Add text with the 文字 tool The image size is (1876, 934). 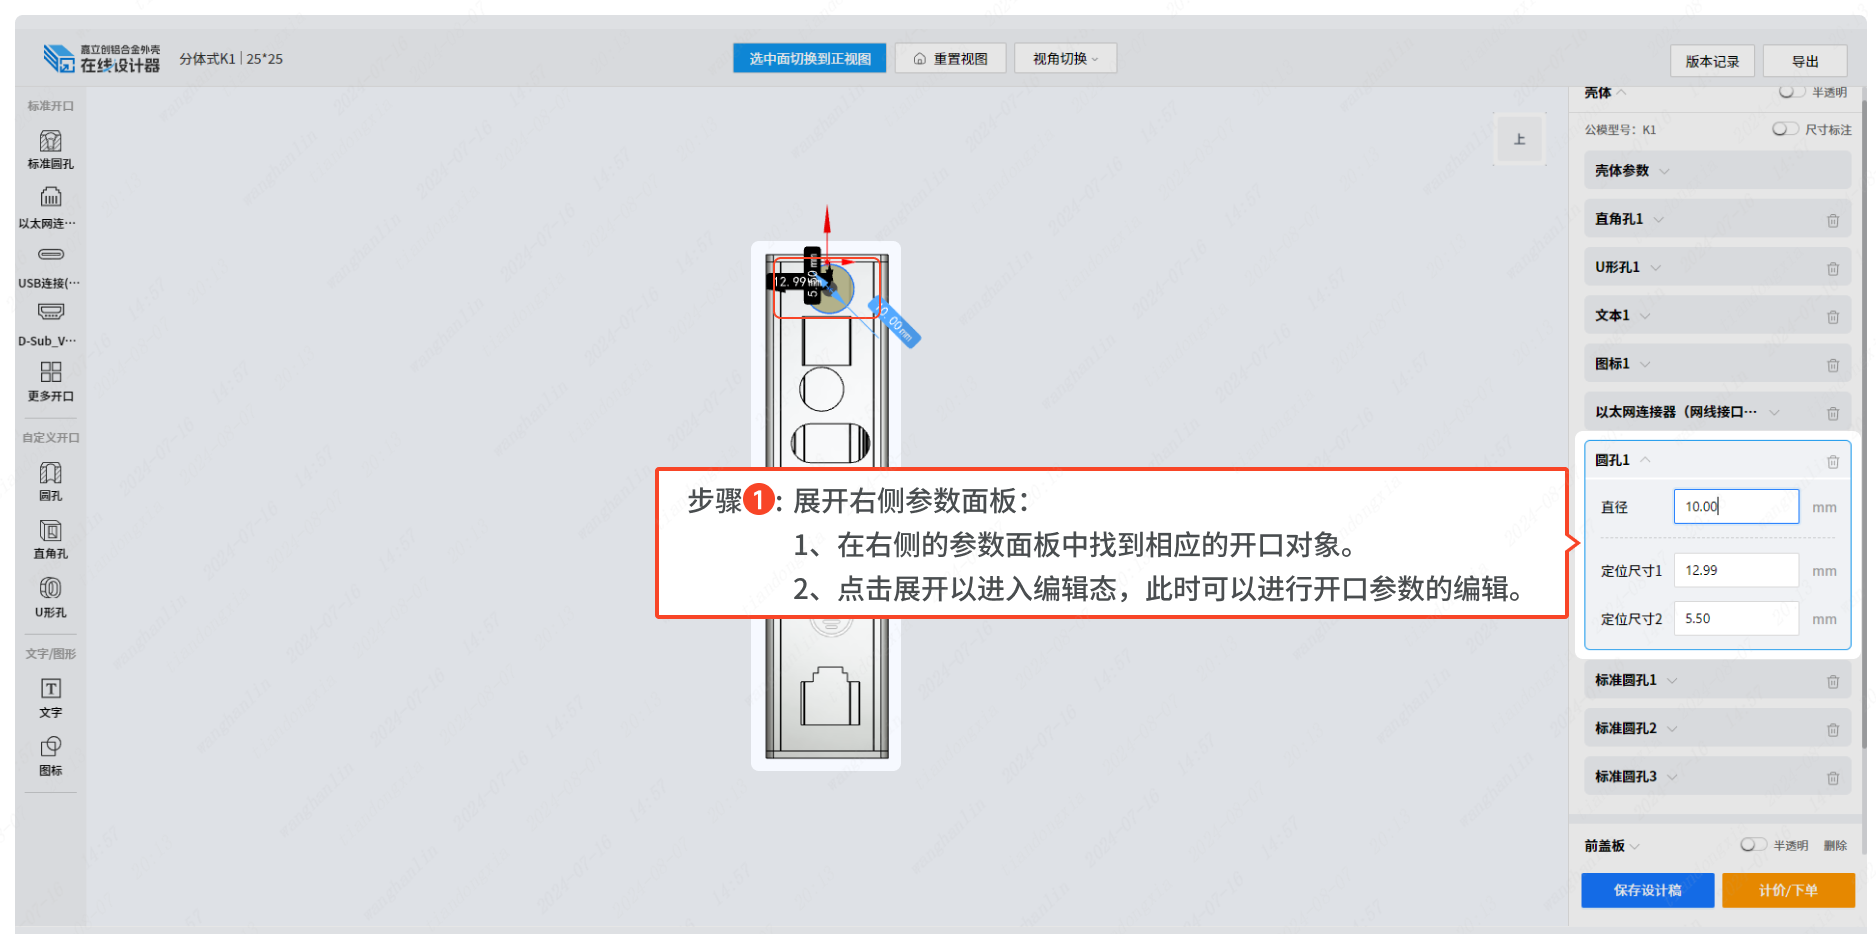point(50,698)
